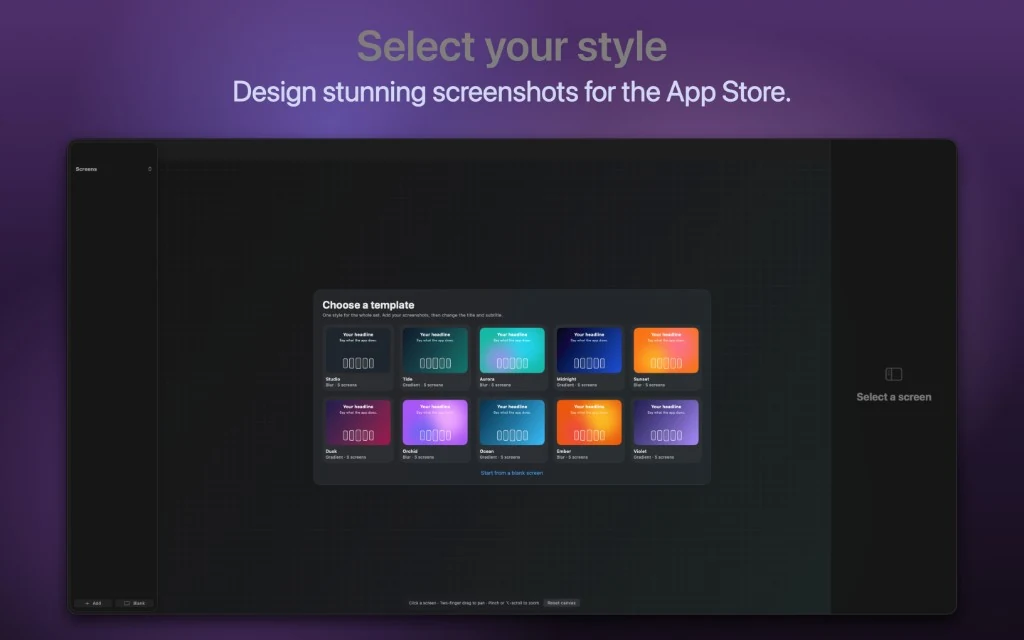The image size is (1024, 640).
Task: Click the Select a screen placeholder text
Action: click(893, 397)
